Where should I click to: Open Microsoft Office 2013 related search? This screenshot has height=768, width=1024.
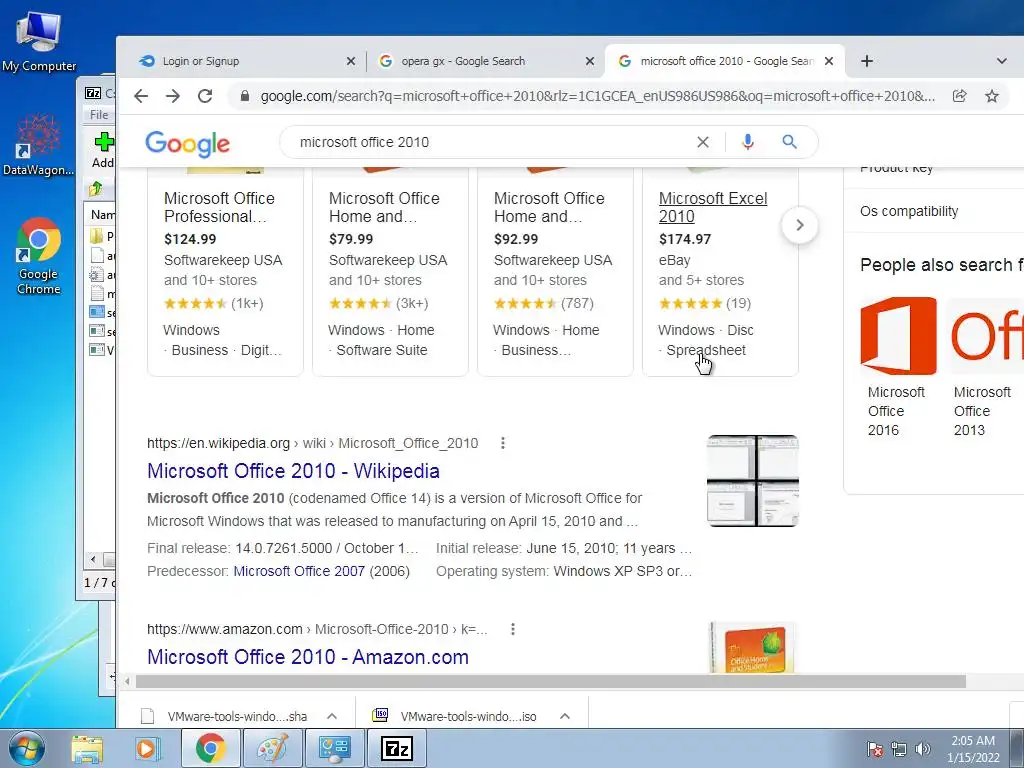[983, 367]
